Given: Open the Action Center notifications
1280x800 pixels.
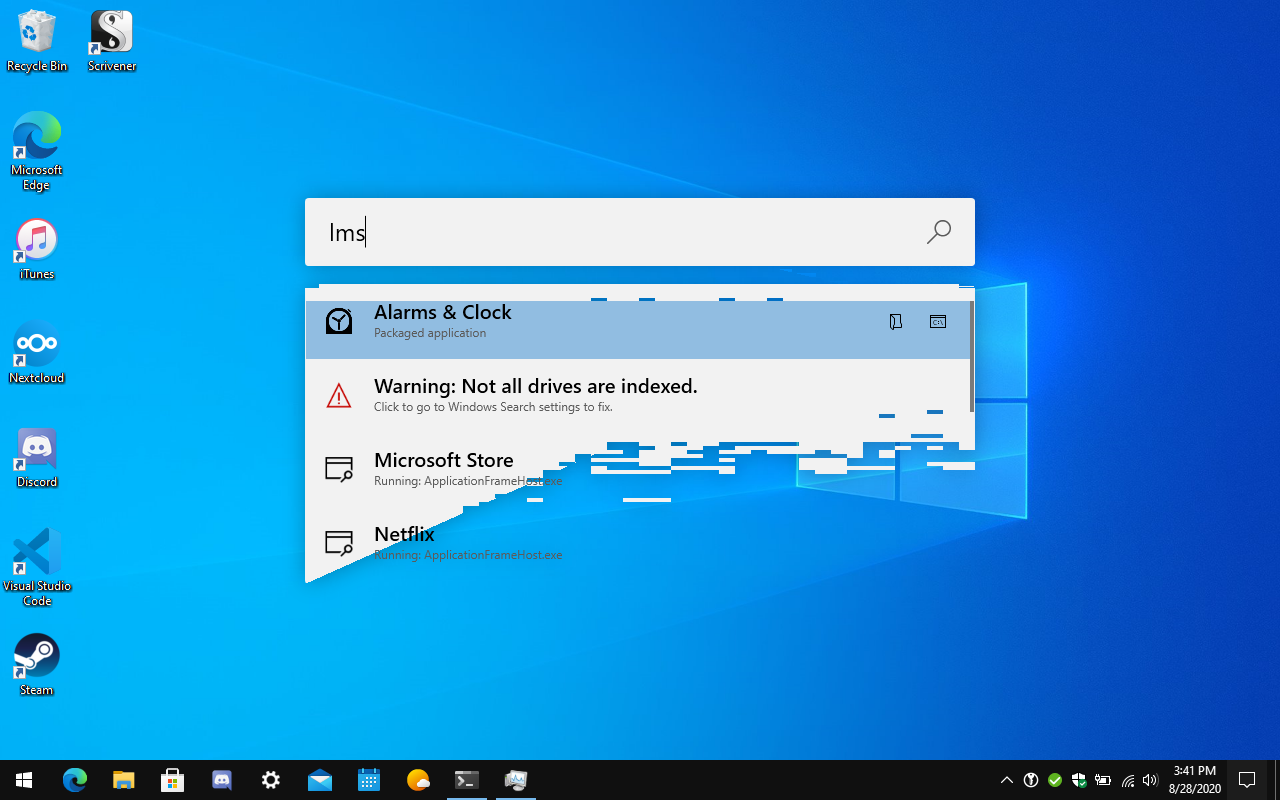Looking at the screenshot, I should pyautogui.click(x=1247, y=780).
